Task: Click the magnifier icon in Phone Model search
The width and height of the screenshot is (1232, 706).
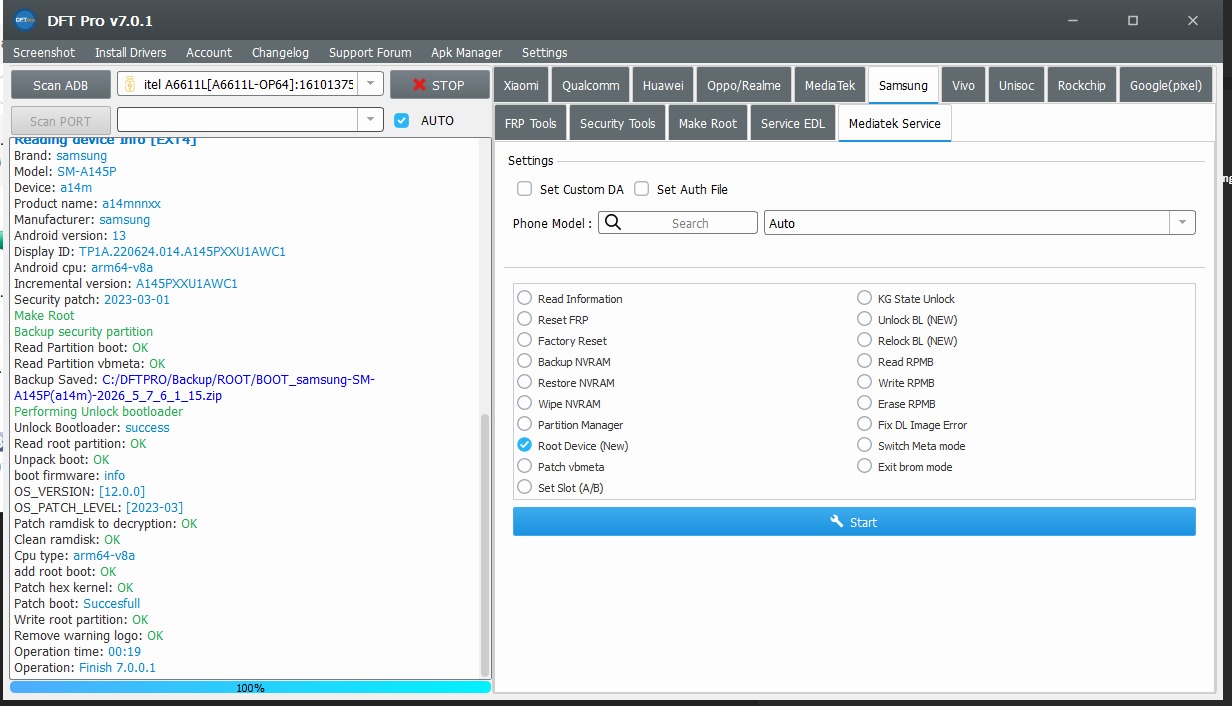Action: pos(613,223)
